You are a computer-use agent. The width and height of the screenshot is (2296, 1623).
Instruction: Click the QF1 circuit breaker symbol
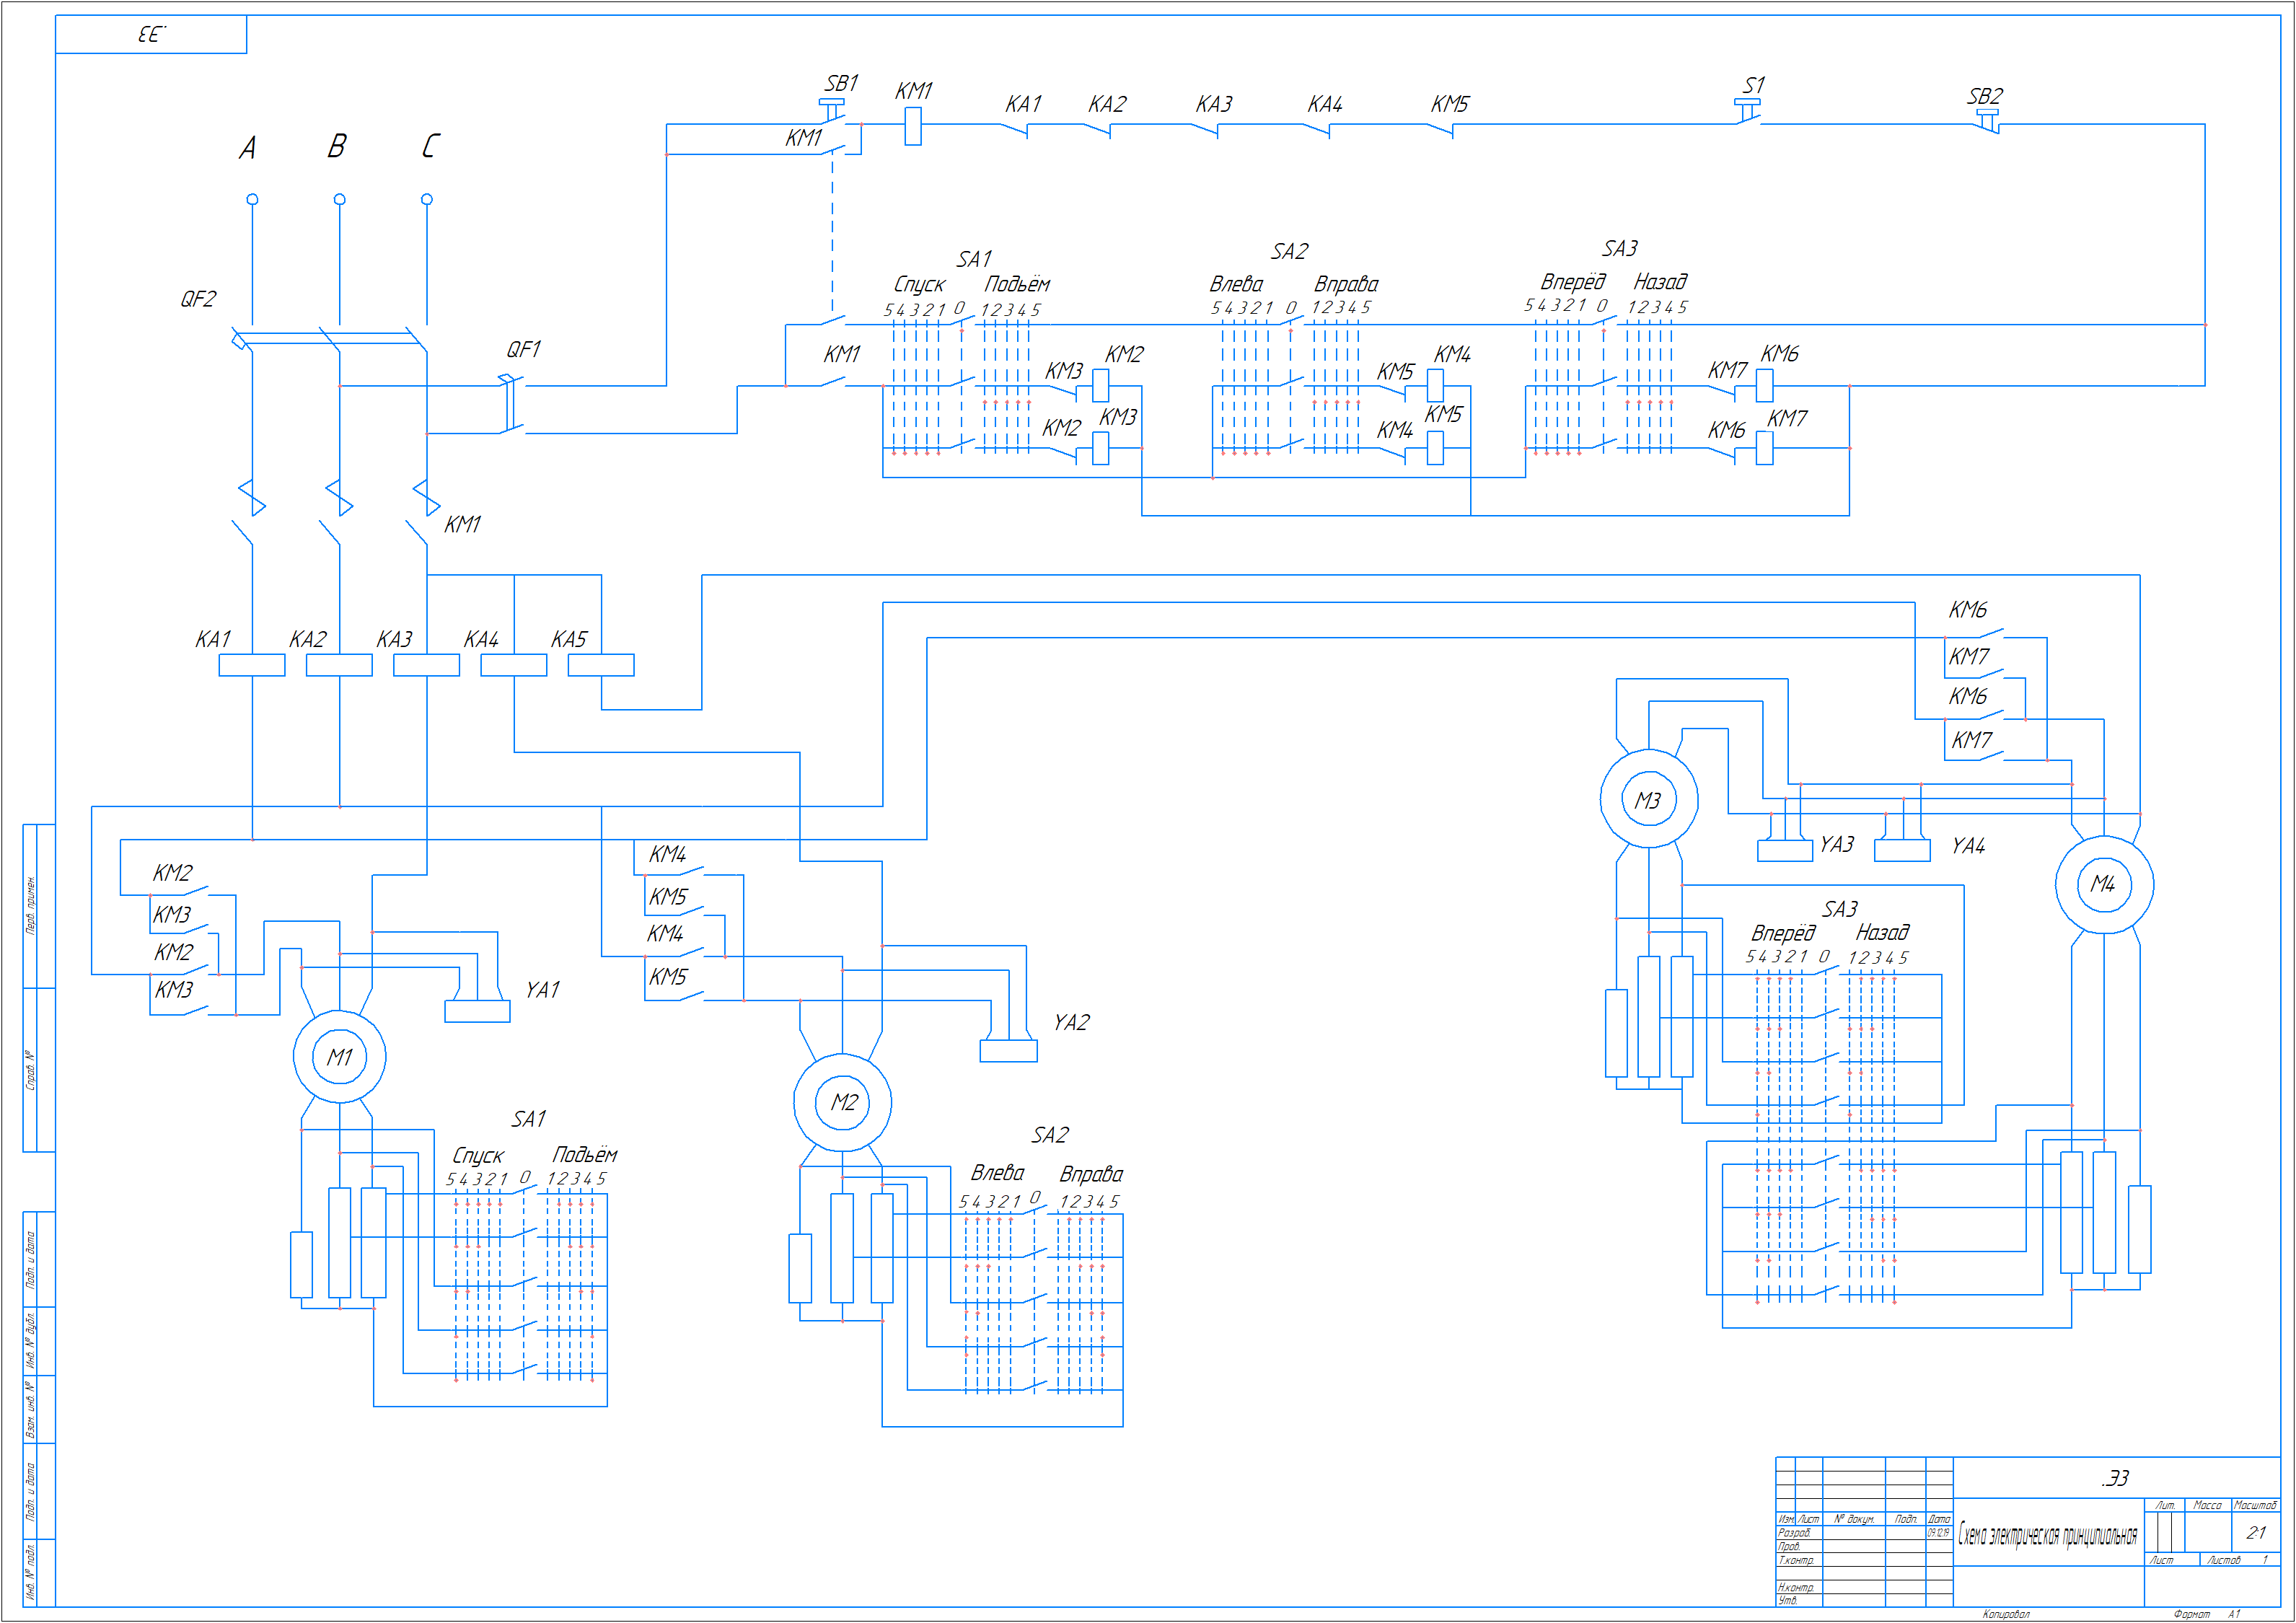(511, 405)
